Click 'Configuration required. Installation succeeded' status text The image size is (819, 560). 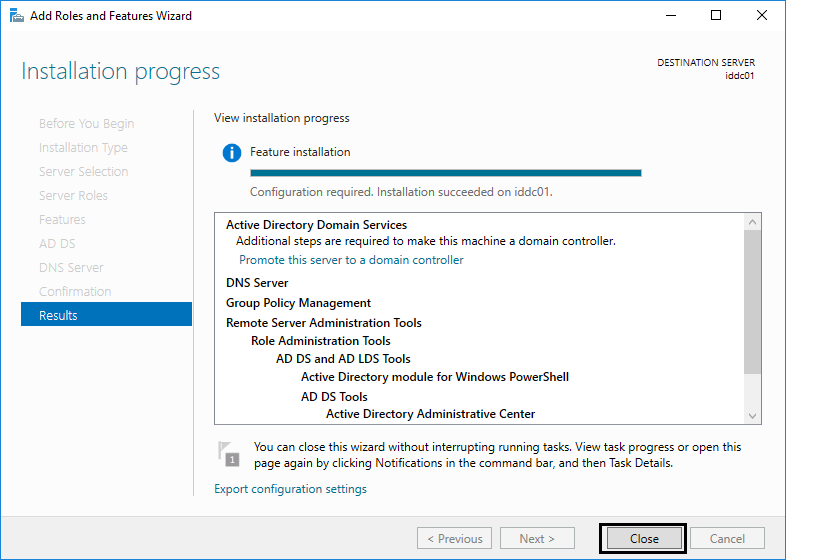pyautogui.click(x=401, y=192)
